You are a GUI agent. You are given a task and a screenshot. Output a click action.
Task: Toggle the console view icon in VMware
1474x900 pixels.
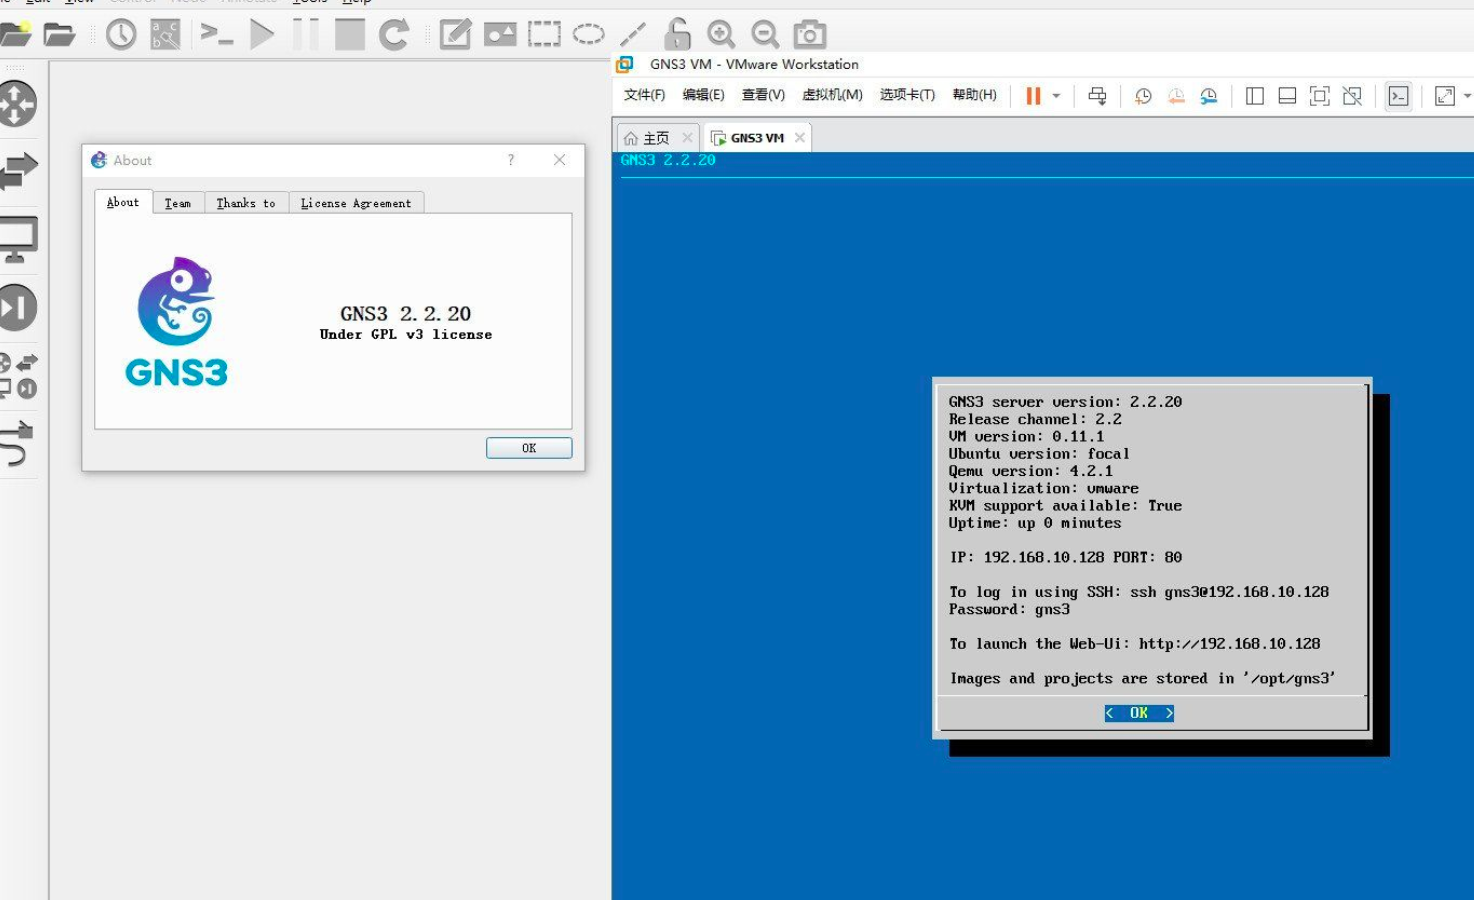point(1399,96)
